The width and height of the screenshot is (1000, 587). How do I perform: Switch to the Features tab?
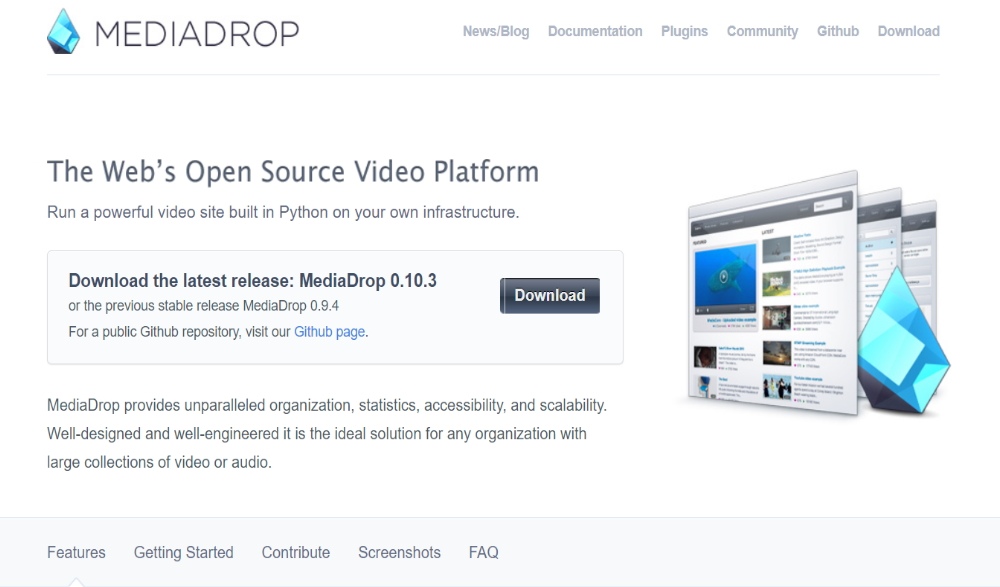click(x=77, y=553)
